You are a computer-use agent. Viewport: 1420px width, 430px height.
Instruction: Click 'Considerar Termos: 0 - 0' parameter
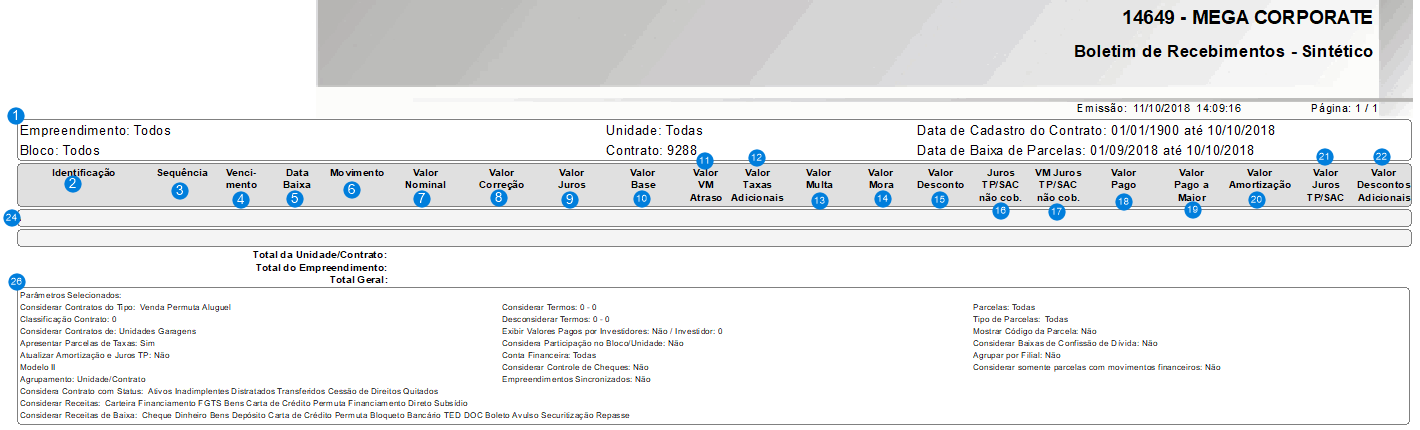tap(549, 307)
